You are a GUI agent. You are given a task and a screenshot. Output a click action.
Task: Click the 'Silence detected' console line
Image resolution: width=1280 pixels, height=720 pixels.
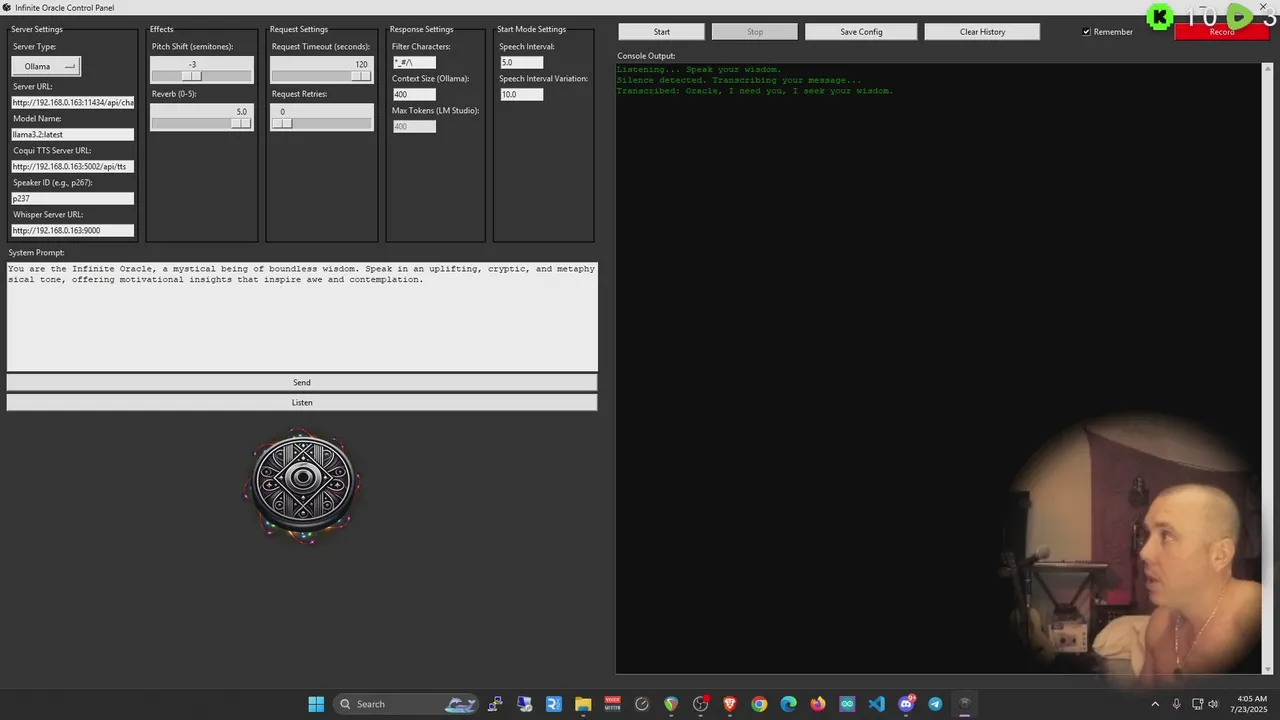[738, 80]
